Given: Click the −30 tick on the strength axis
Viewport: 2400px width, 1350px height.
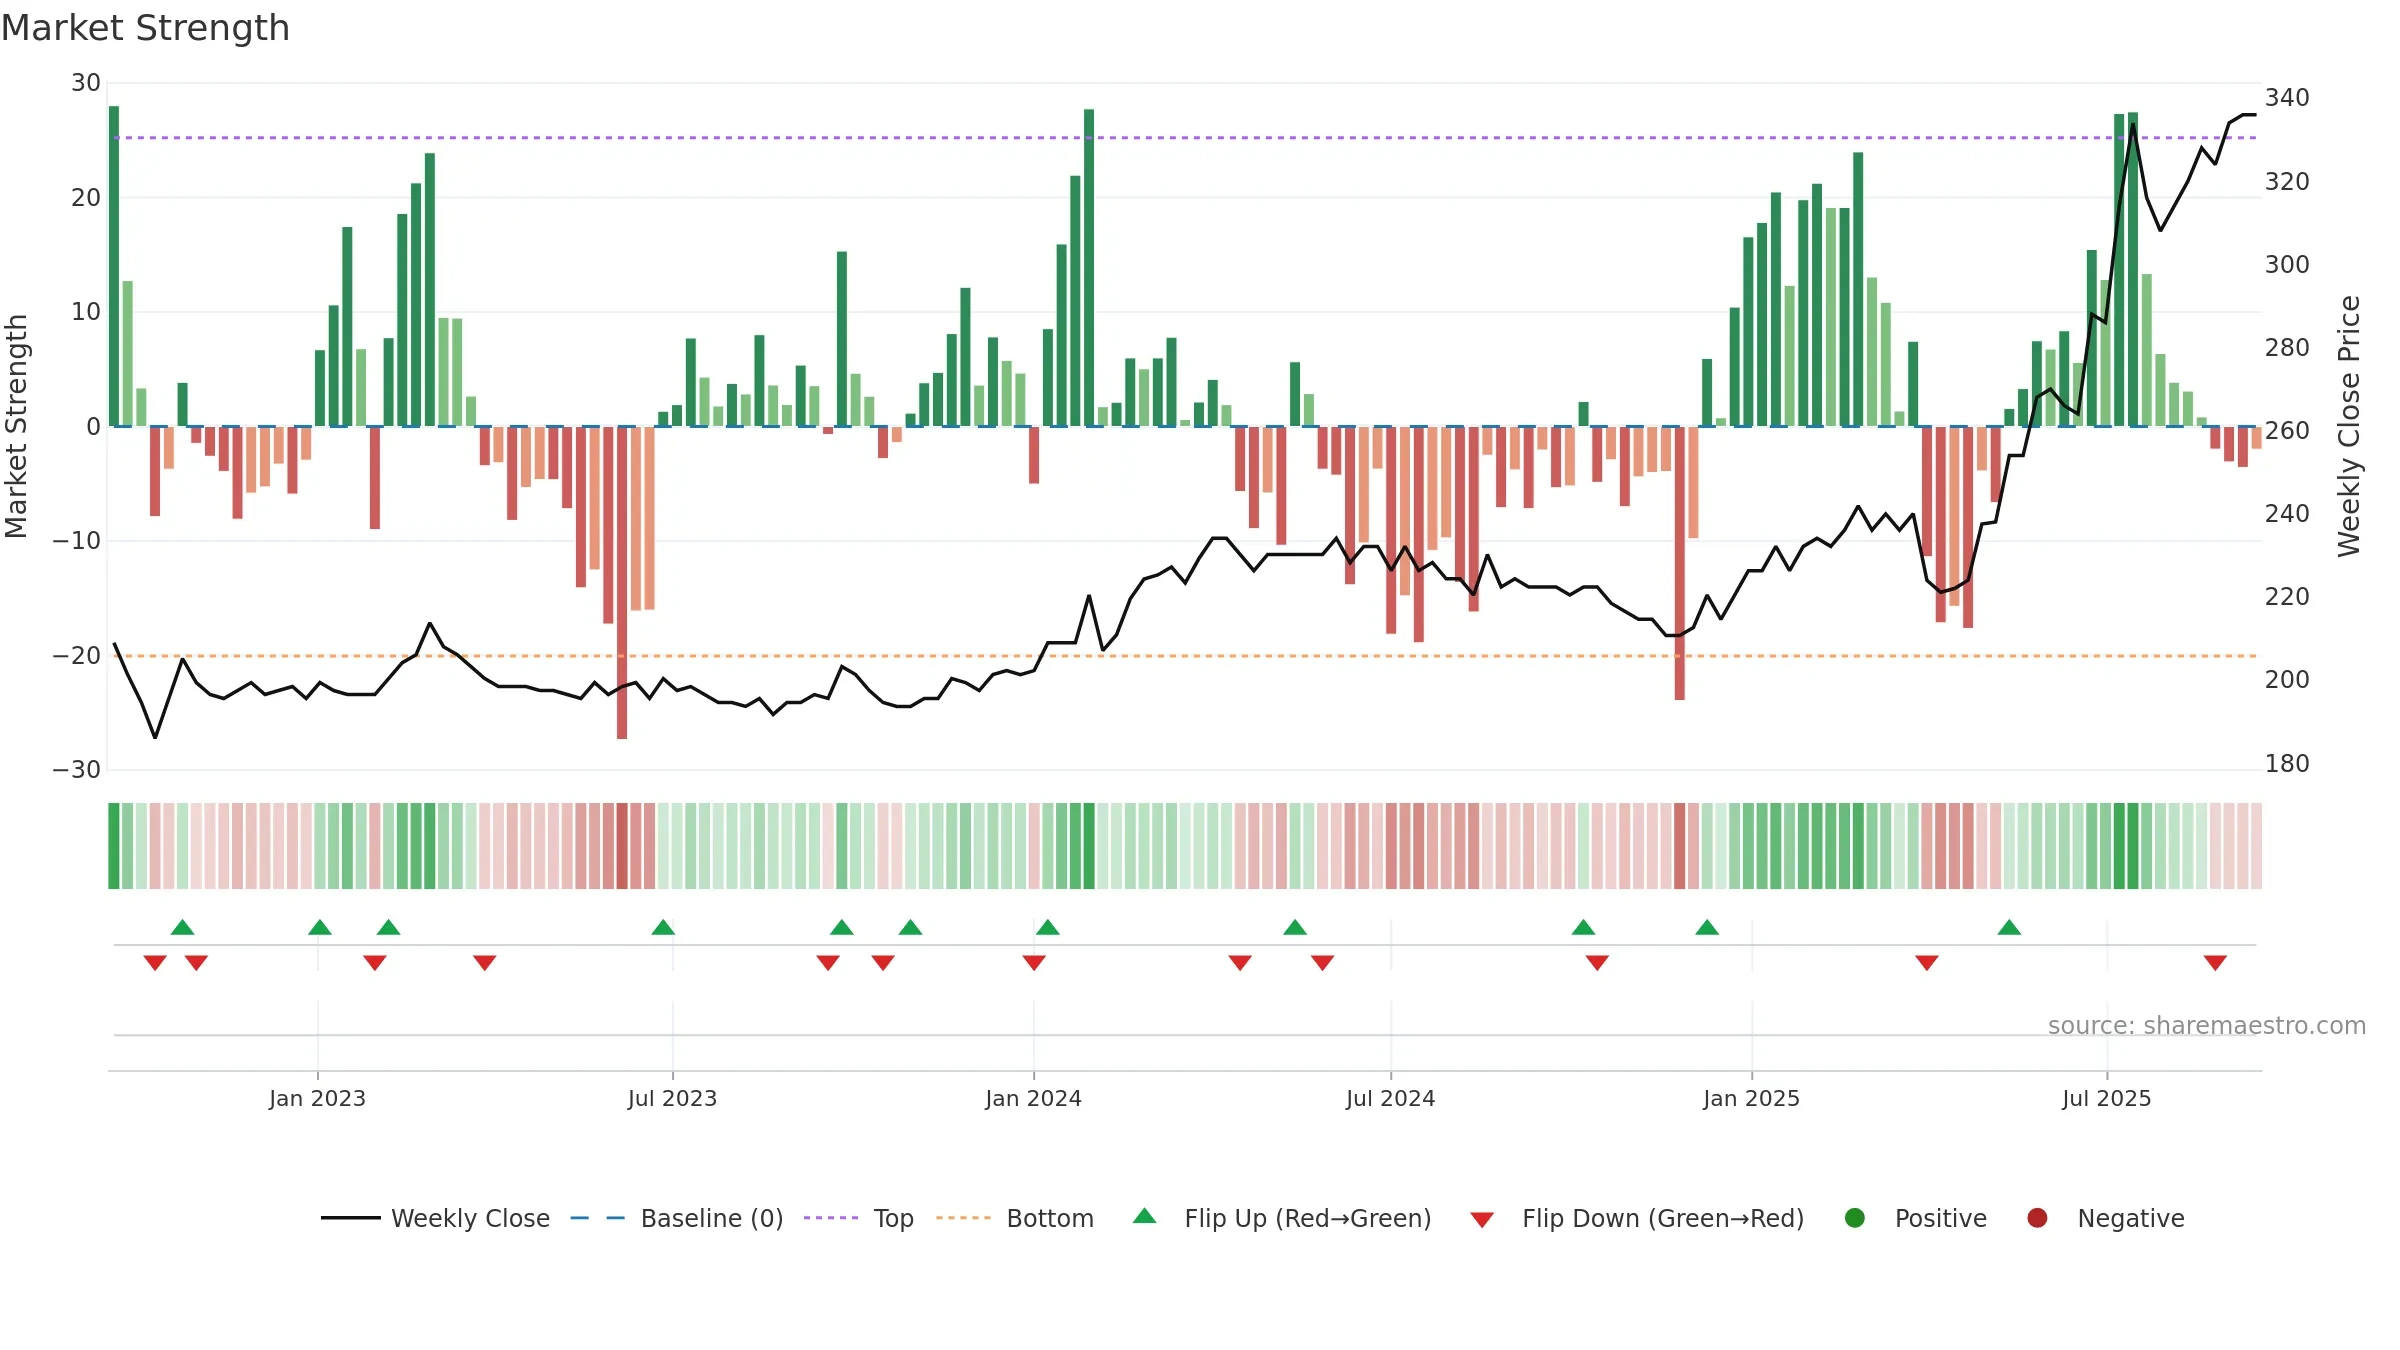Looking at the screenshot, I should tap(77, 770).
